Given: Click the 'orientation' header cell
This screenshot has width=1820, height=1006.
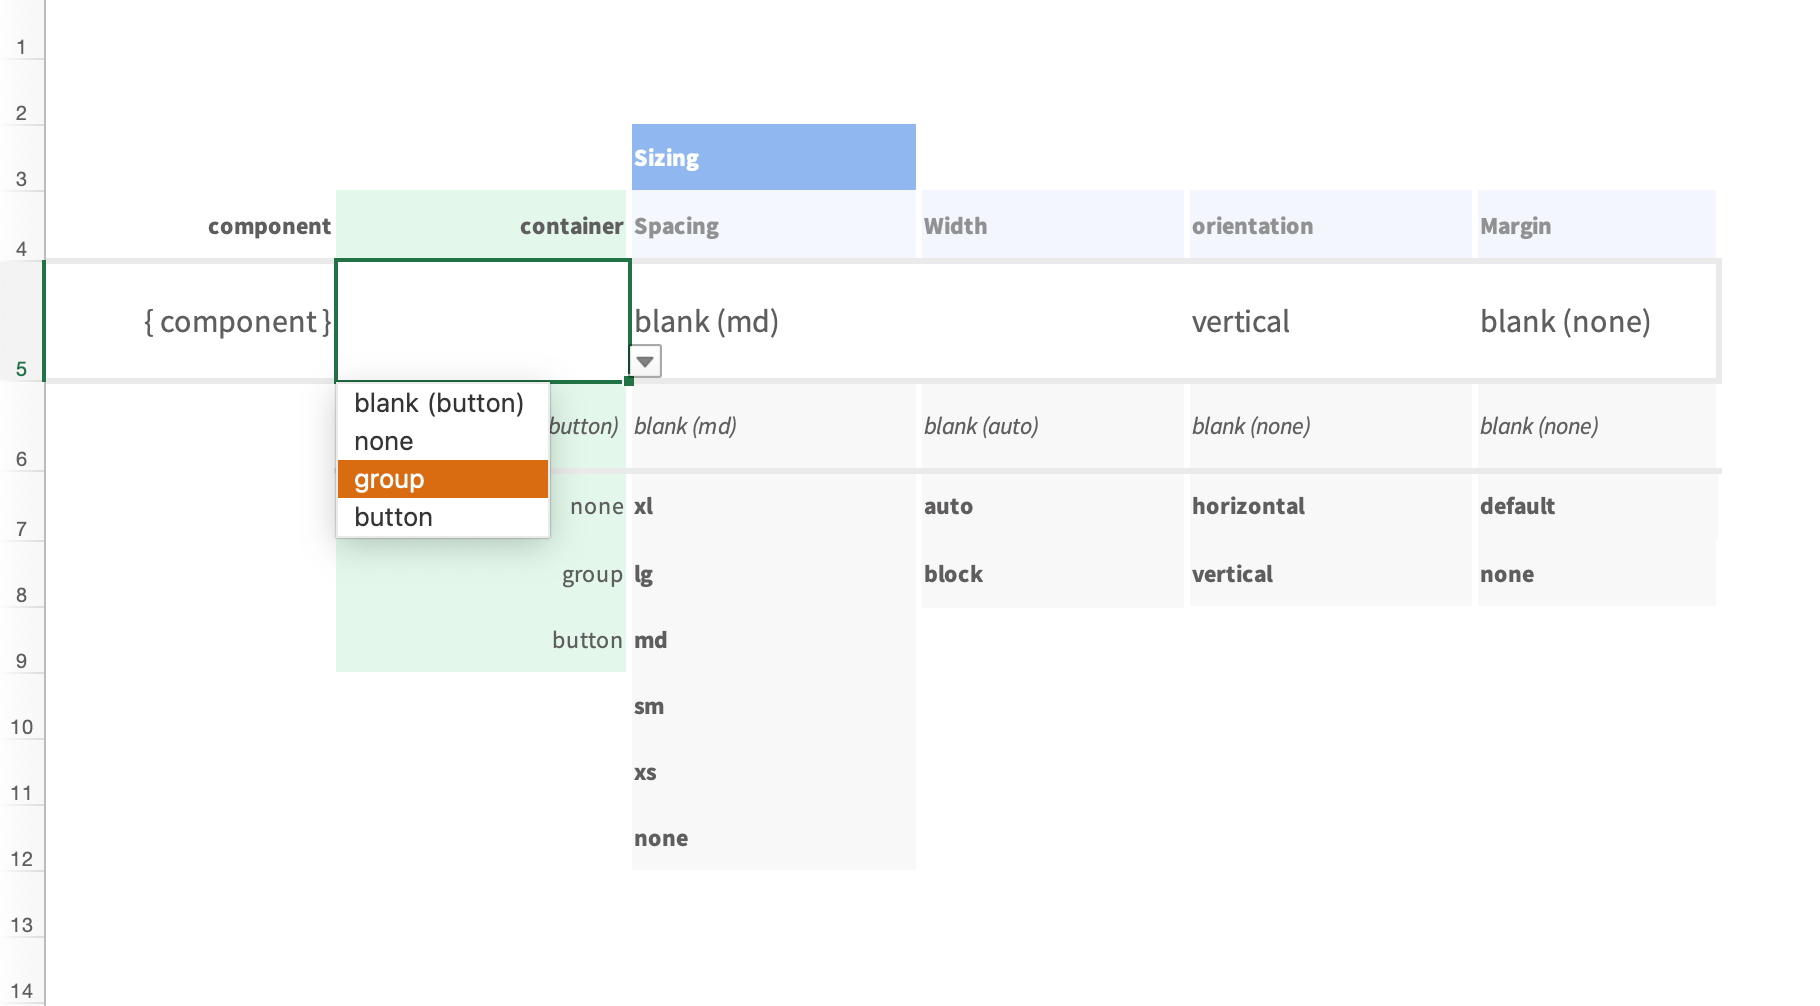Looking at the screenshot, I should (1328, 226).
